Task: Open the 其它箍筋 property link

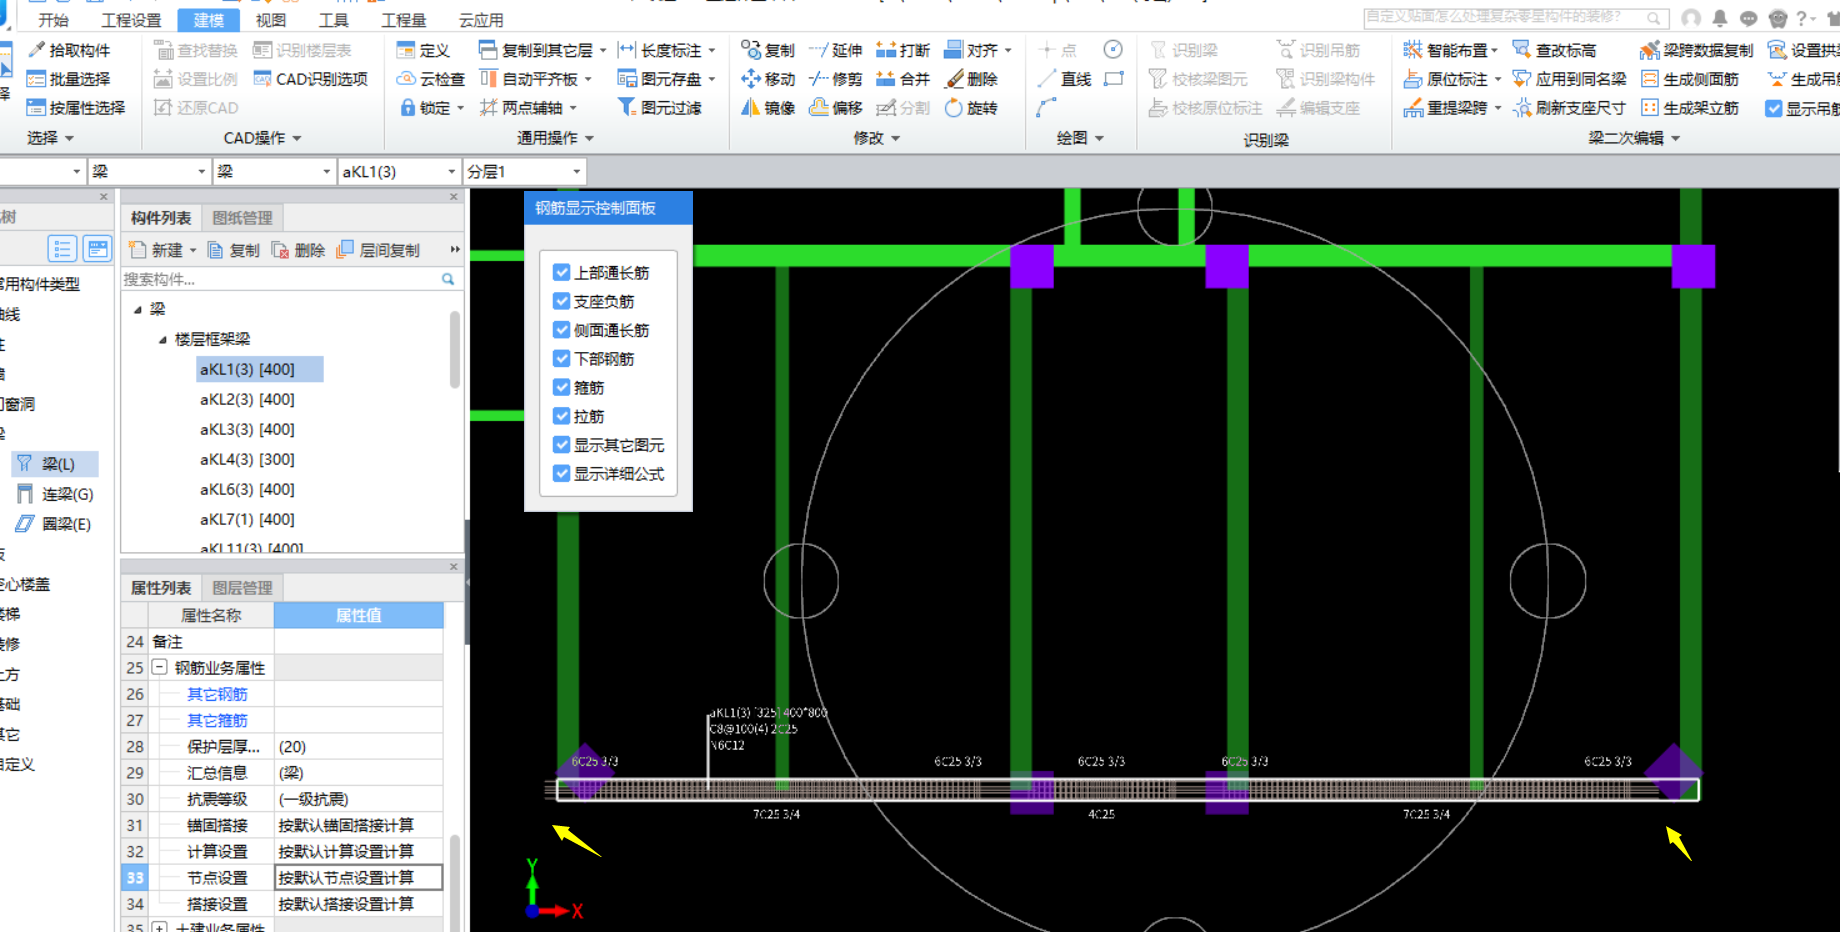Action: click(217, 720)
